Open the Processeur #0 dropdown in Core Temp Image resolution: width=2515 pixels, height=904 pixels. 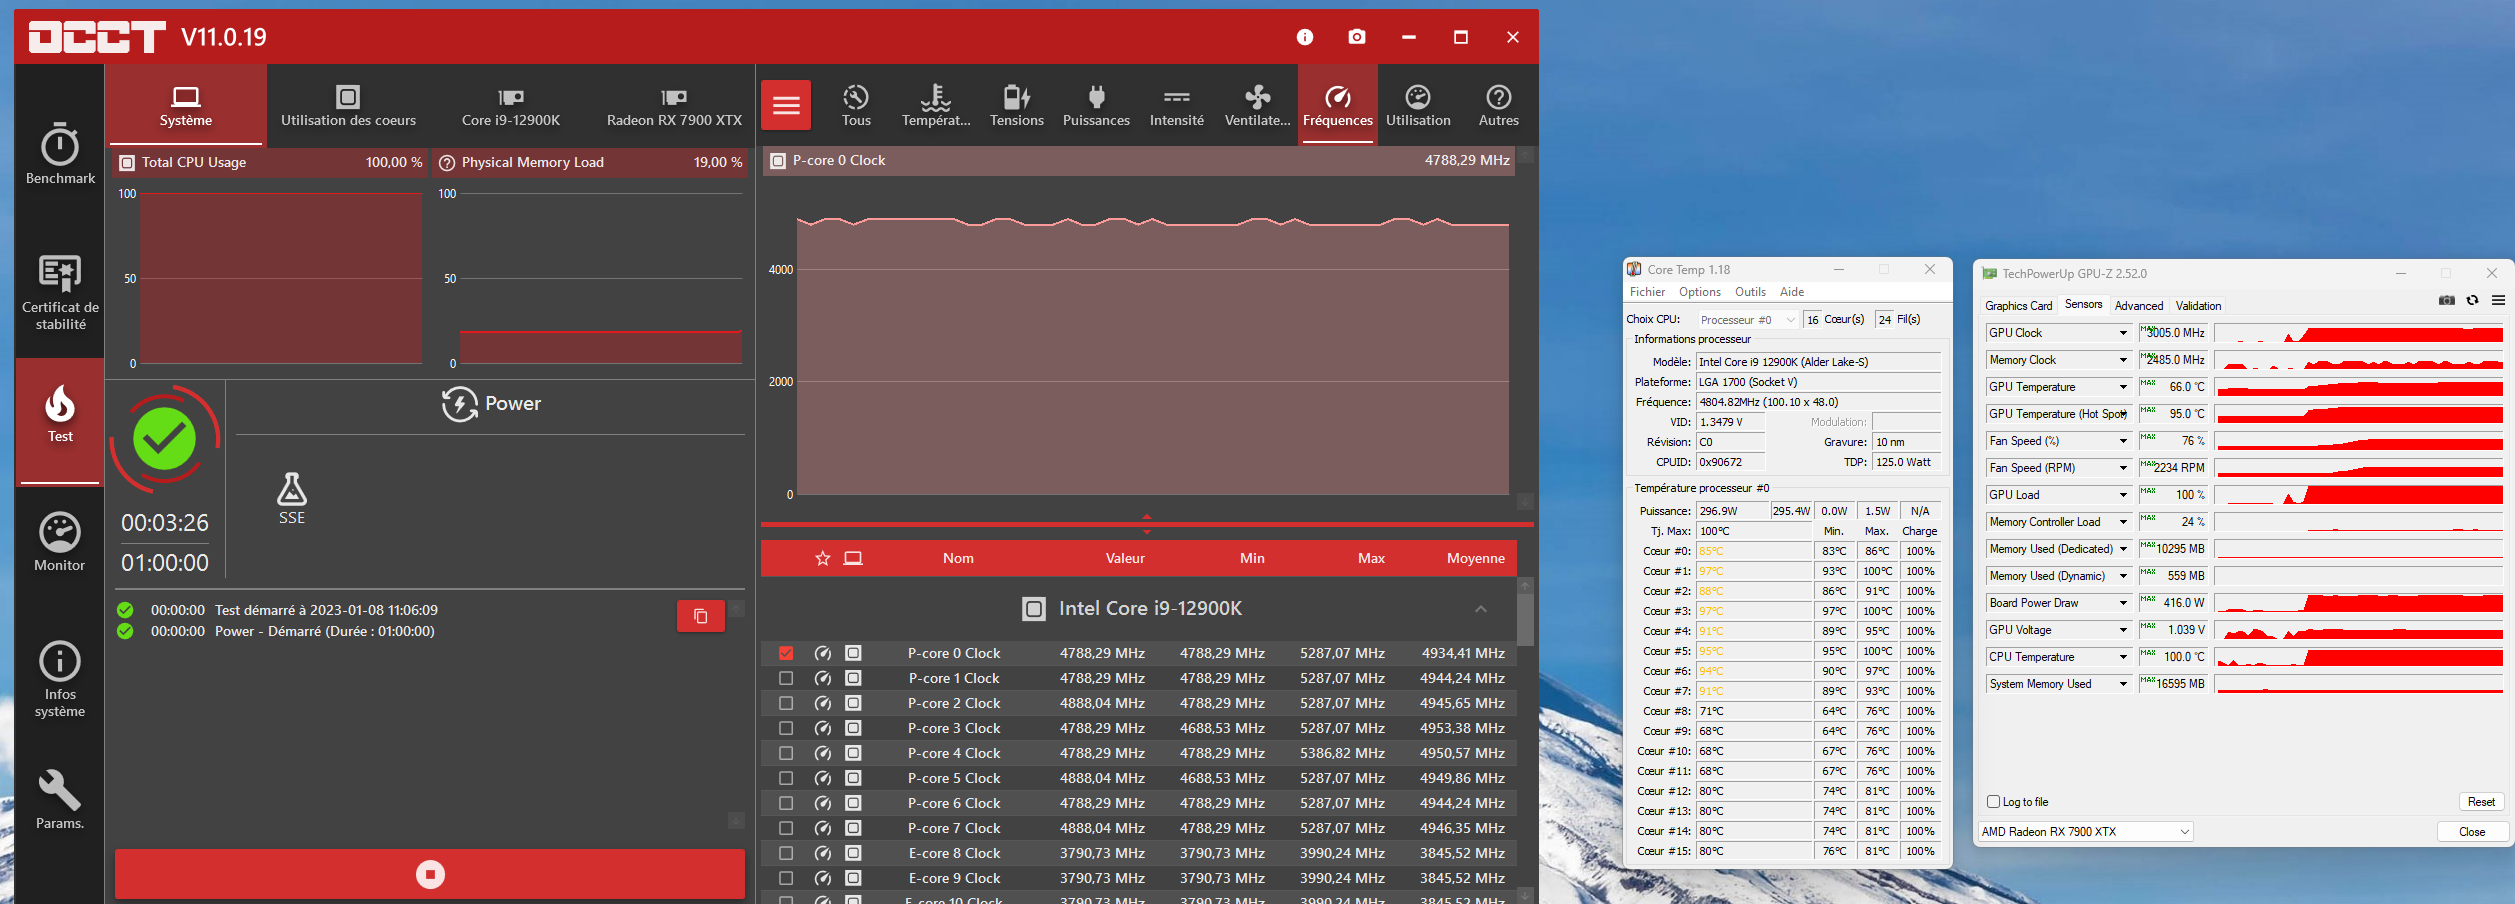click(x=1747, y=320)
